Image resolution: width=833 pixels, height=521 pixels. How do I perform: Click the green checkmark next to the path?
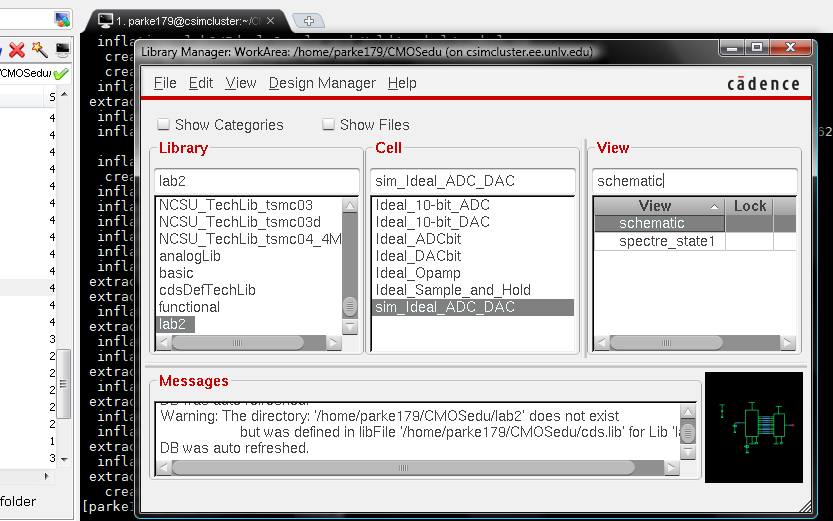coord(61,74)
